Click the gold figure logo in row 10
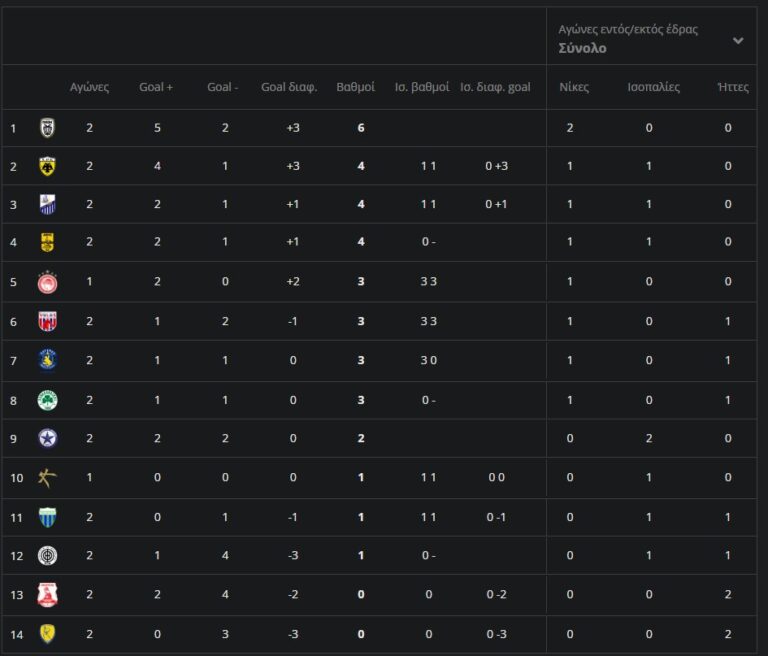 click(x=47, y=477)
